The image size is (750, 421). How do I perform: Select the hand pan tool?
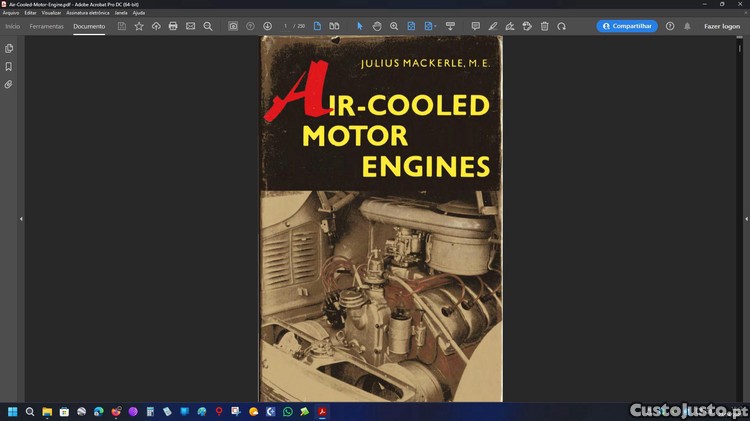377,26
